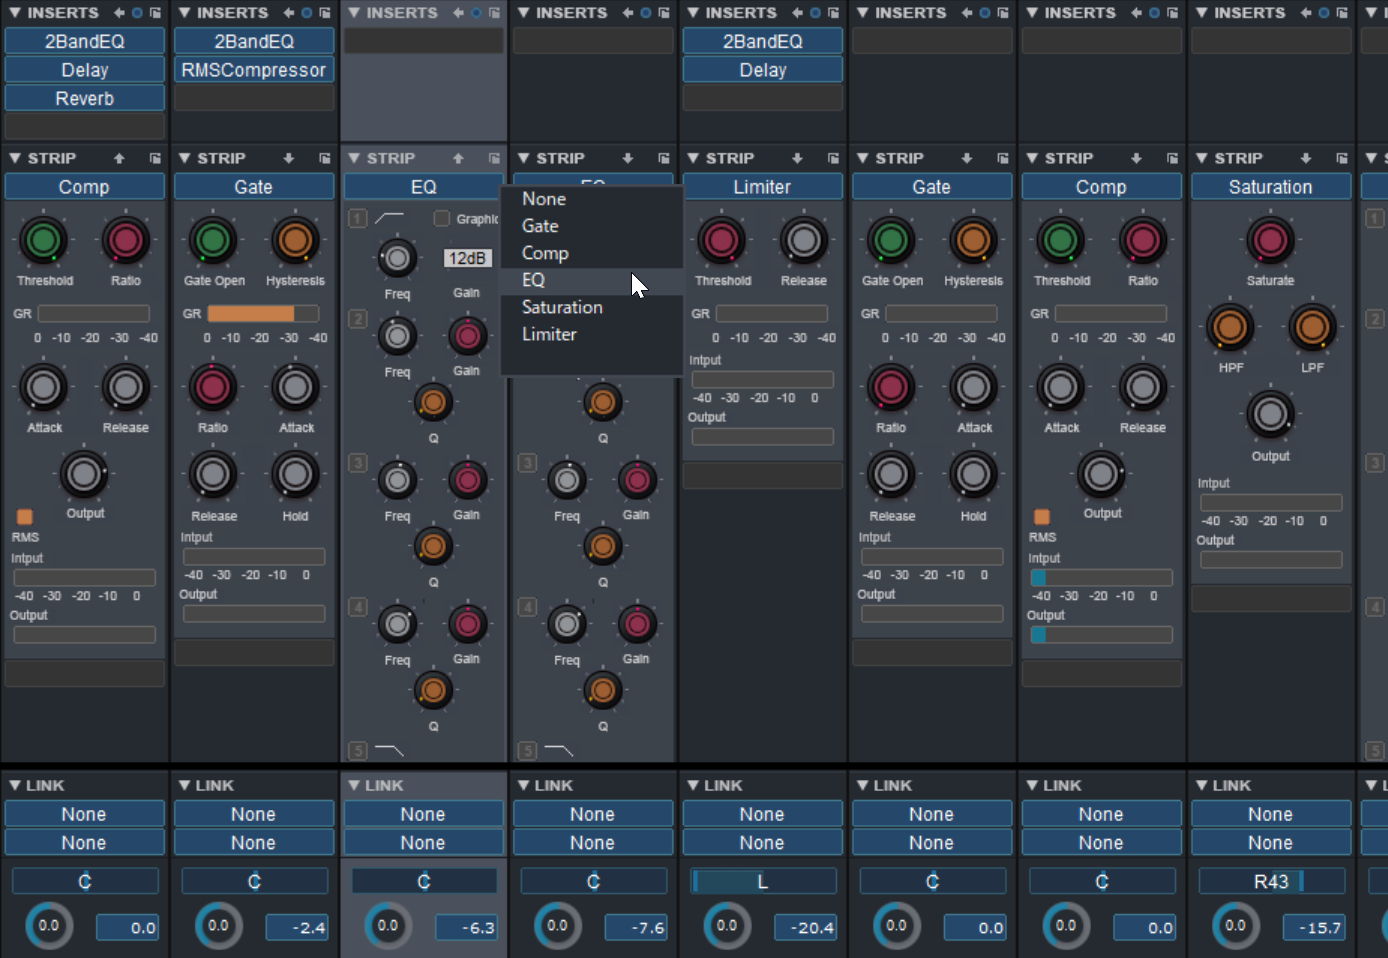Screen dimensions: 1388x958
Task: Click the pan field showing L
Action: [762, 881]
